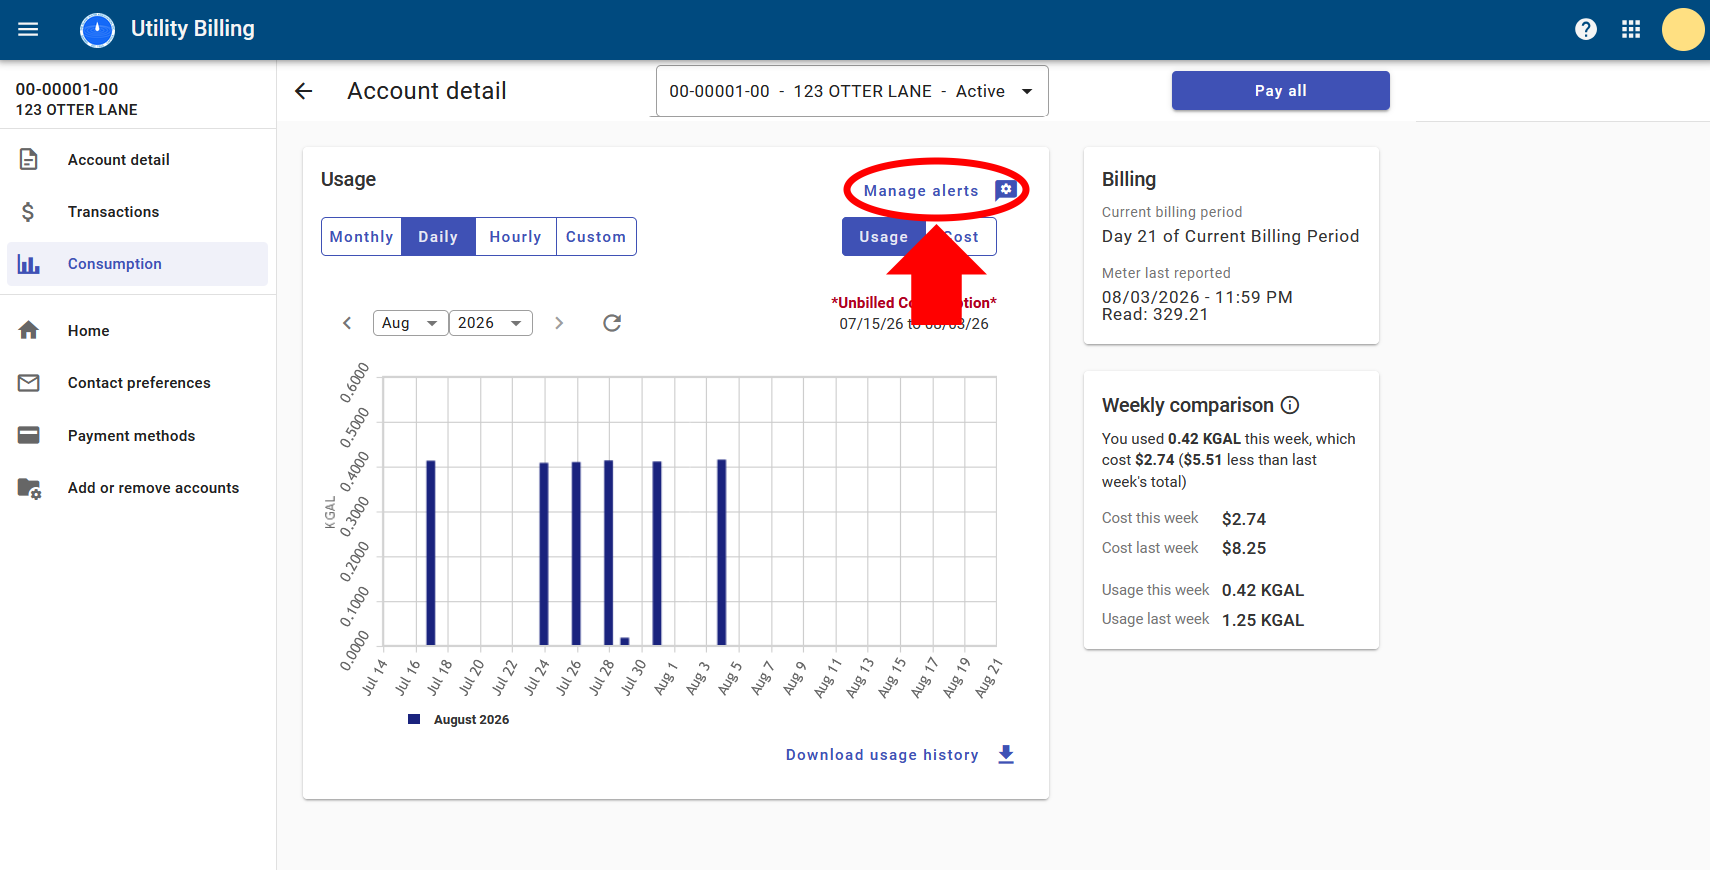
Task: Open Account detail in sidebar
Action: (138, 160)
